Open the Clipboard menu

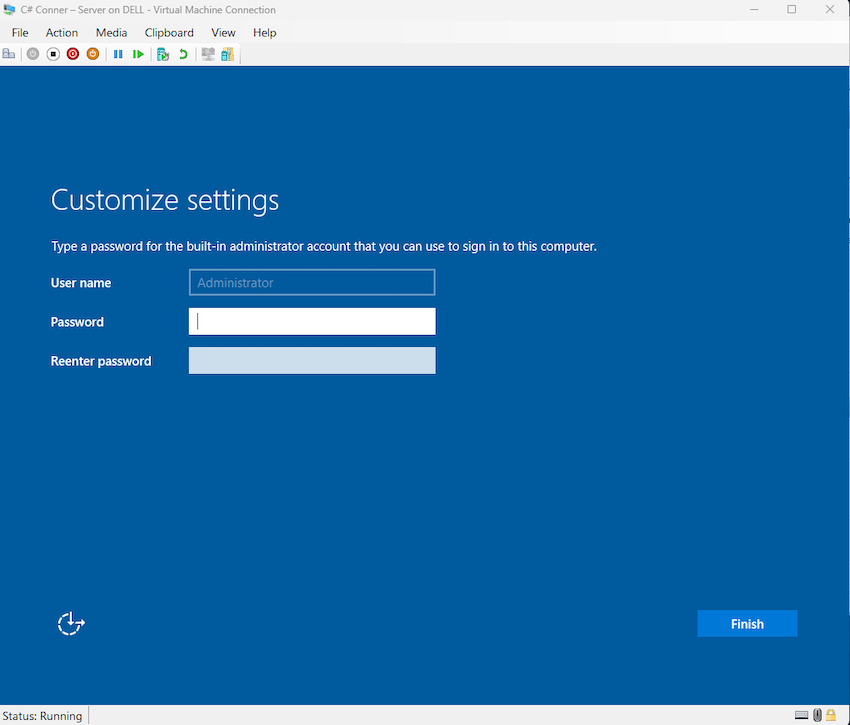pos(168,32)
